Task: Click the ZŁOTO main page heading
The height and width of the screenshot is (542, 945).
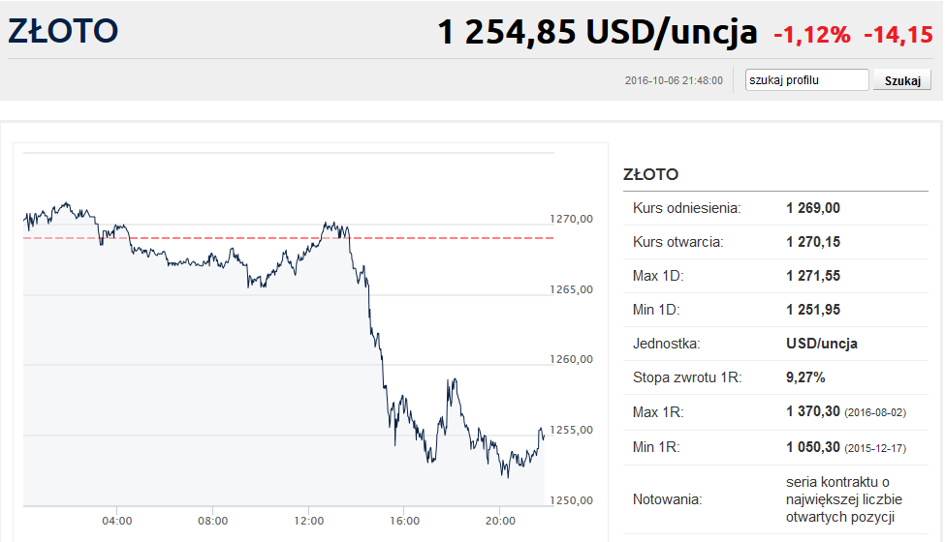Action: (63, 31)
